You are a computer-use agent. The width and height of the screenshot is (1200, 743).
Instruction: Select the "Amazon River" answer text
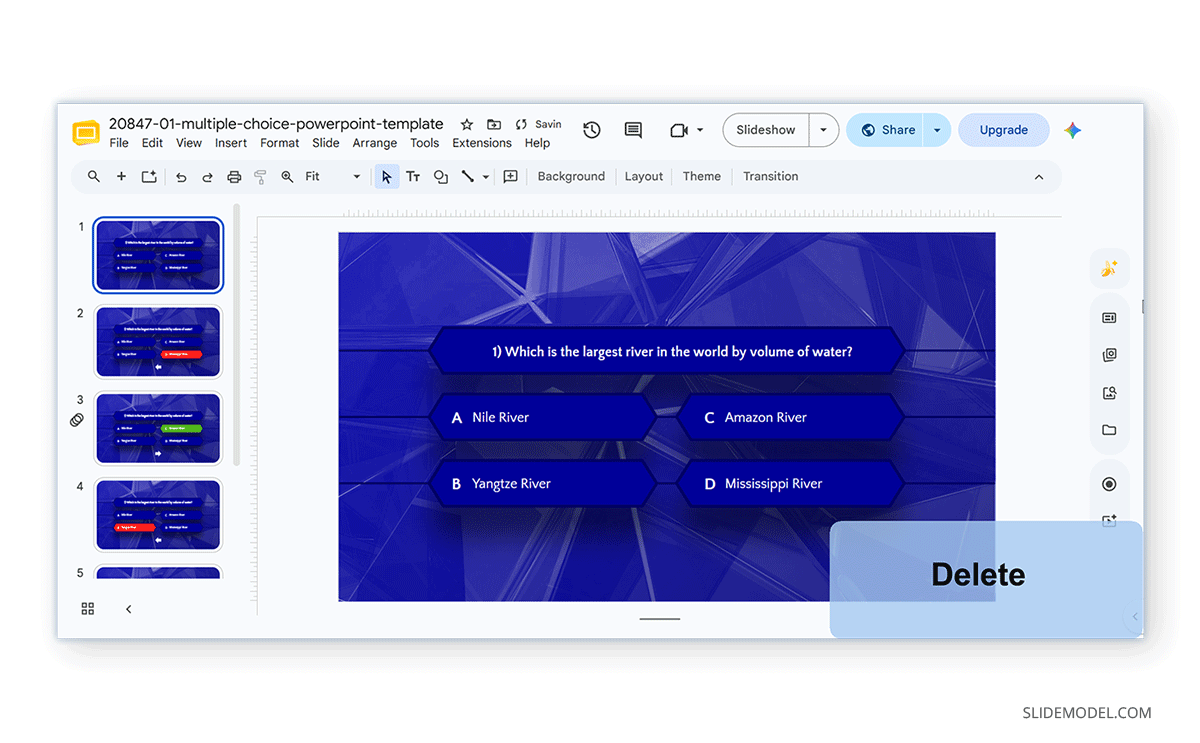pyautogui.click(x=765, y=417)
